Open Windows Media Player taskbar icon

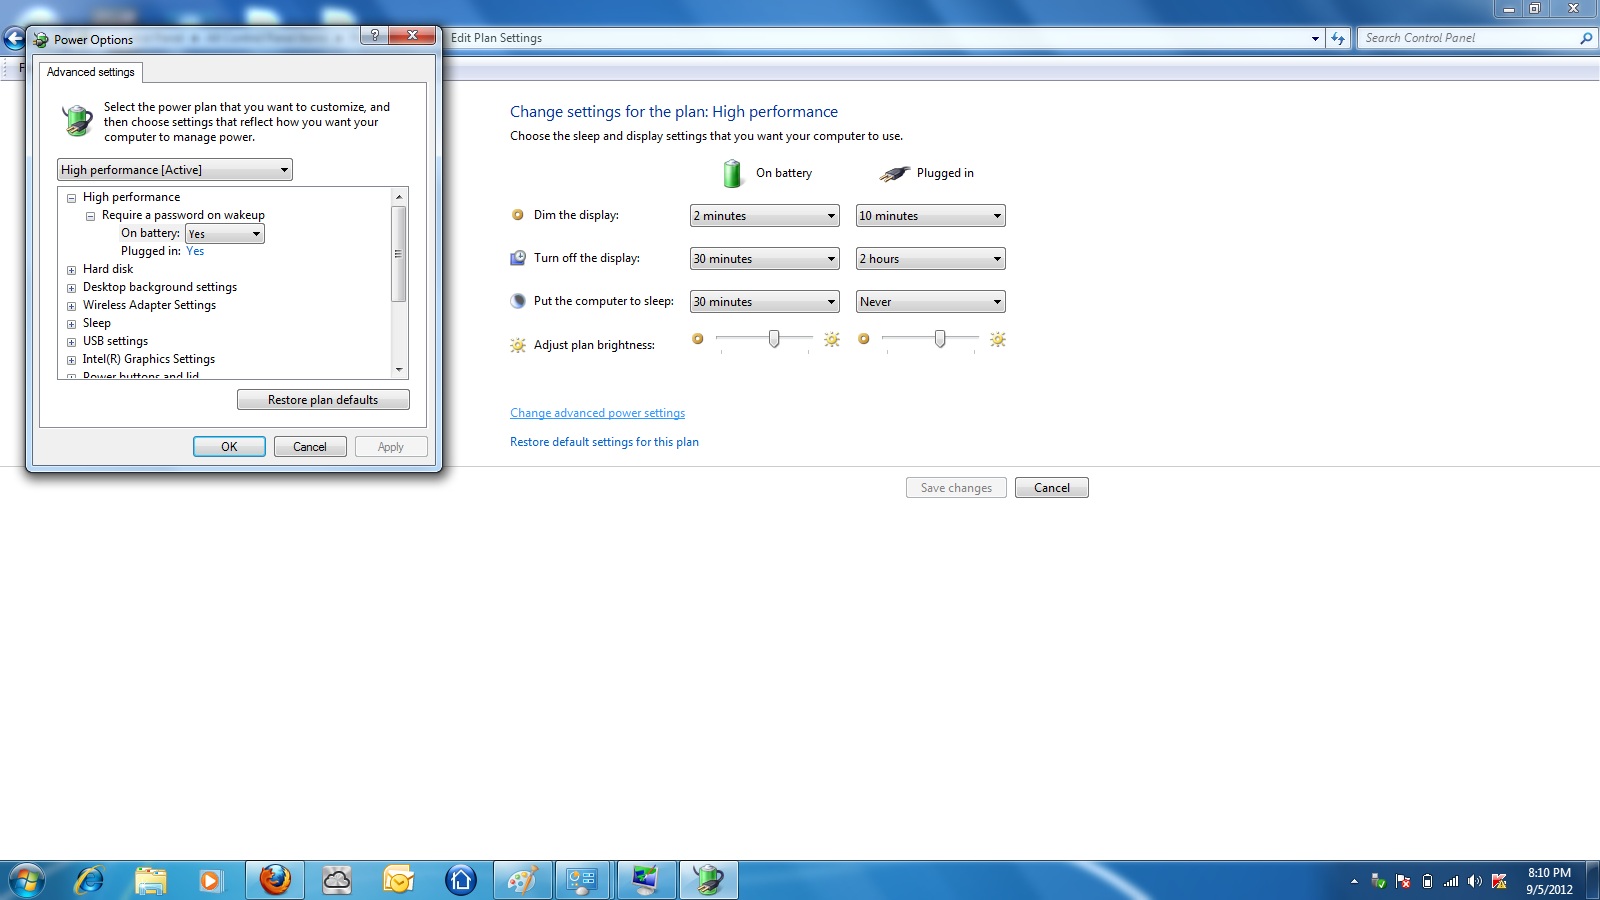point(210,881)
